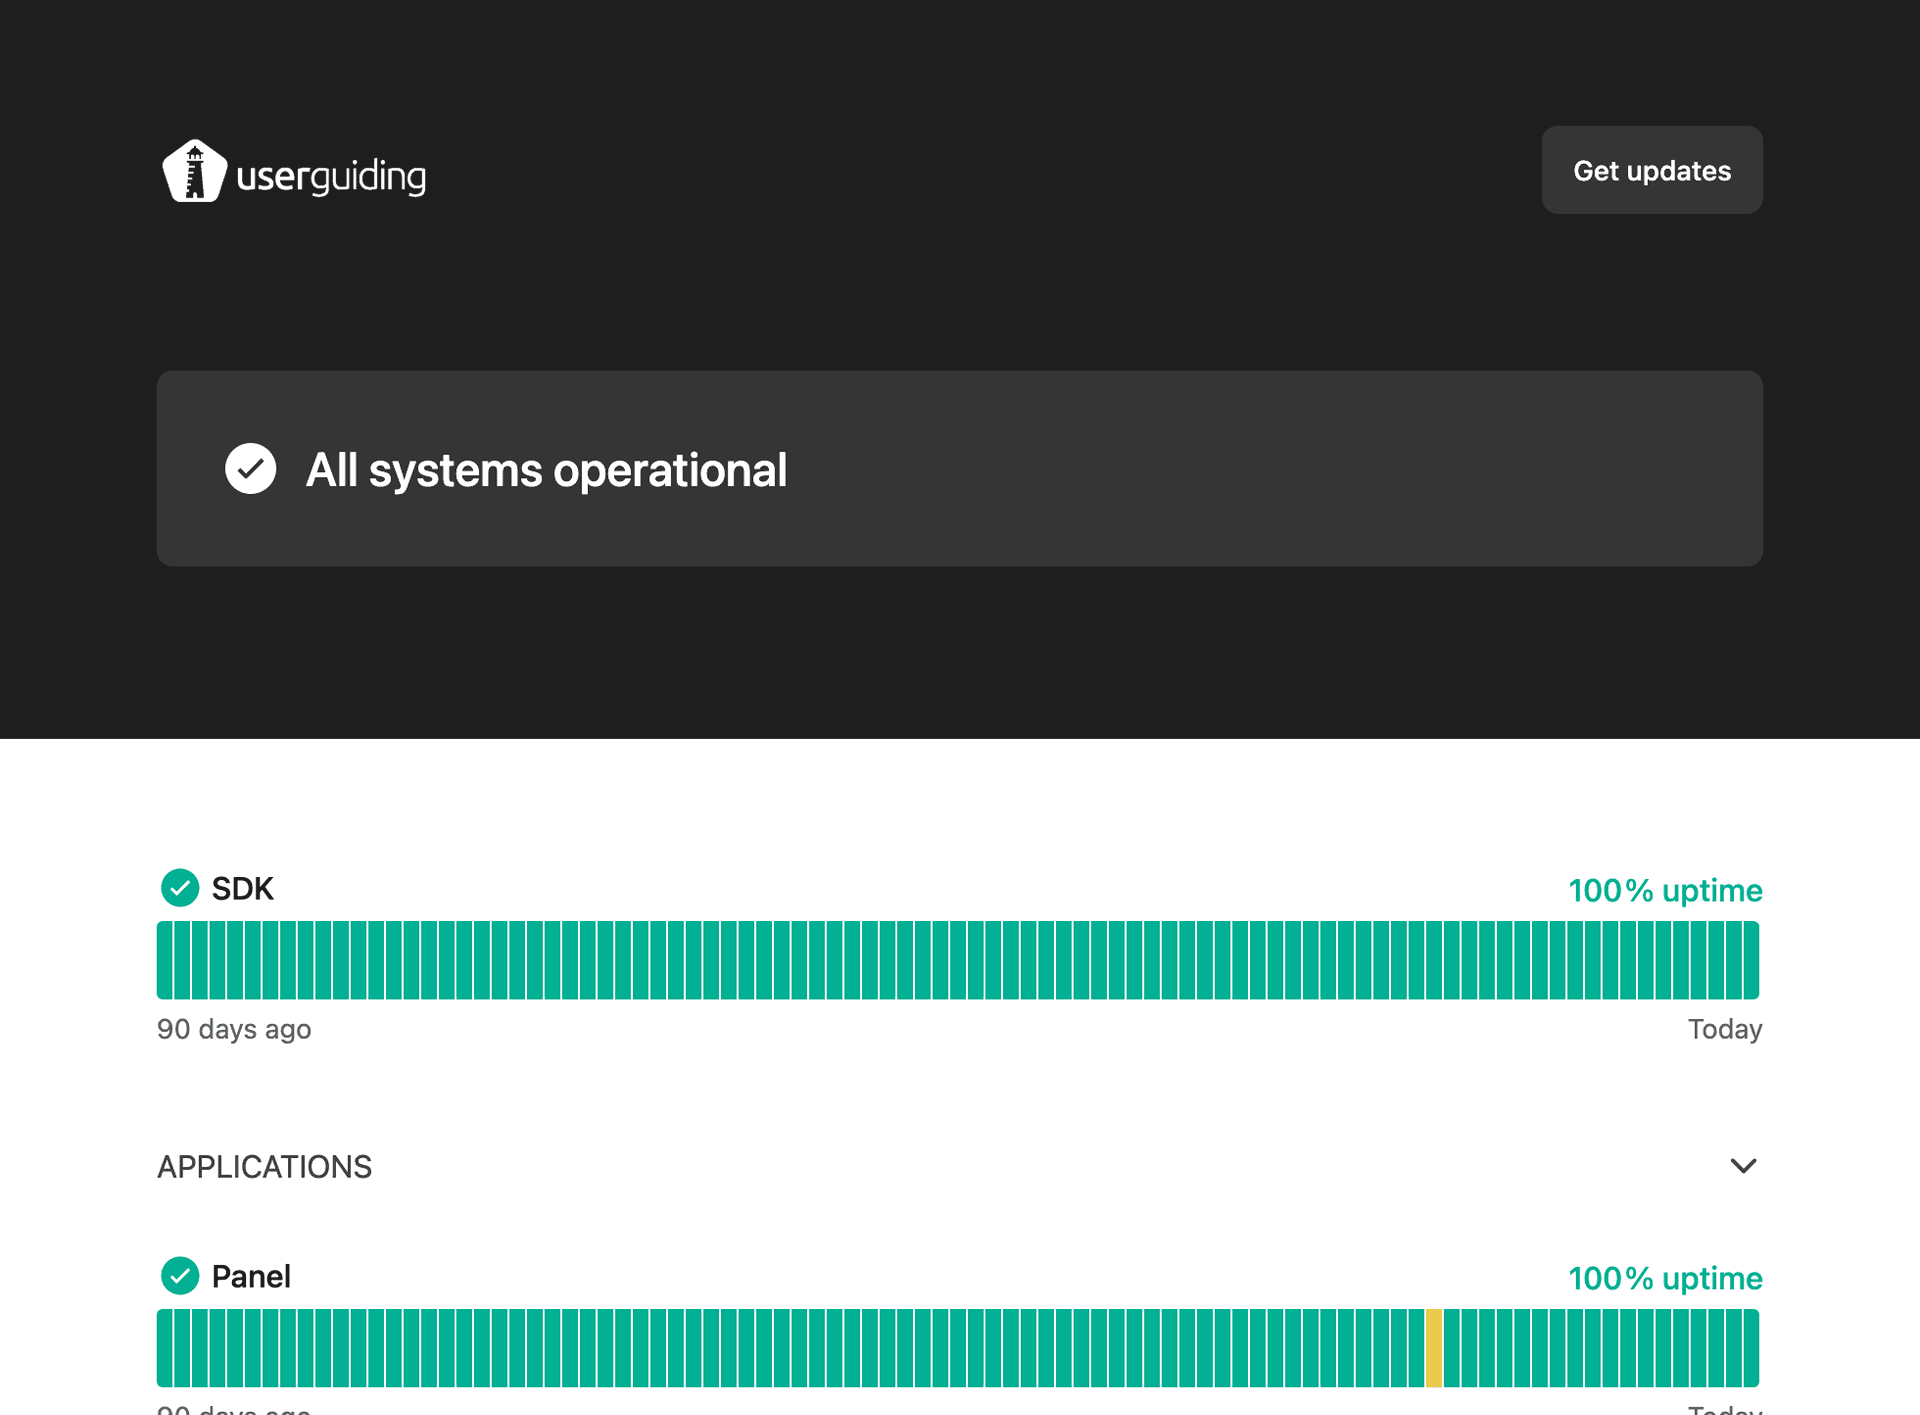Viewport: 1920px width, 1415px height.
Task: Click the middle of the SDK uptime bar chart
Action: click(x=958, y=960)
